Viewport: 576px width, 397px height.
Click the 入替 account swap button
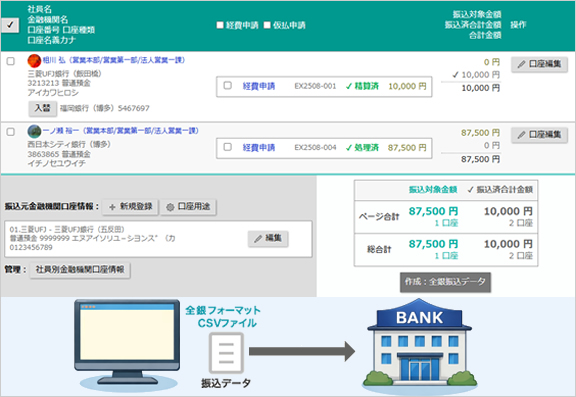coord(43,108)
